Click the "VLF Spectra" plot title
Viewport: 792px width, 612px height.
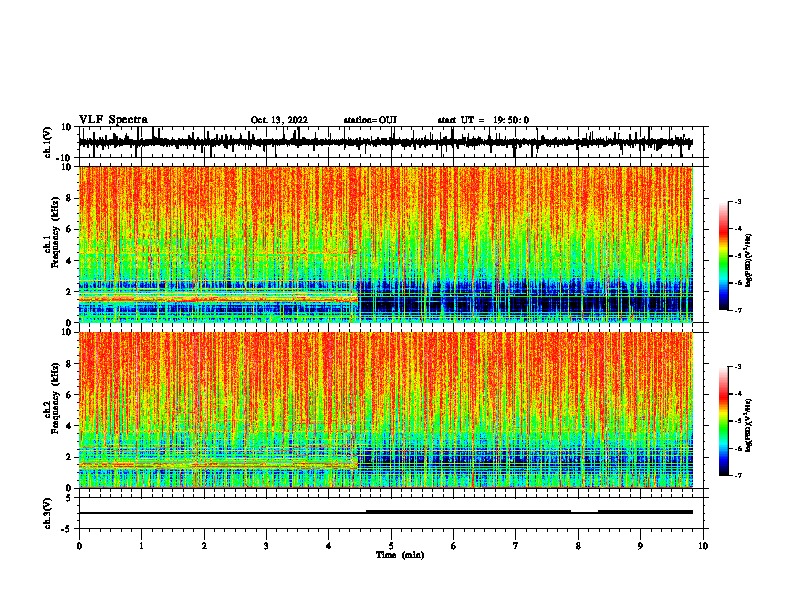pos(113,120)
